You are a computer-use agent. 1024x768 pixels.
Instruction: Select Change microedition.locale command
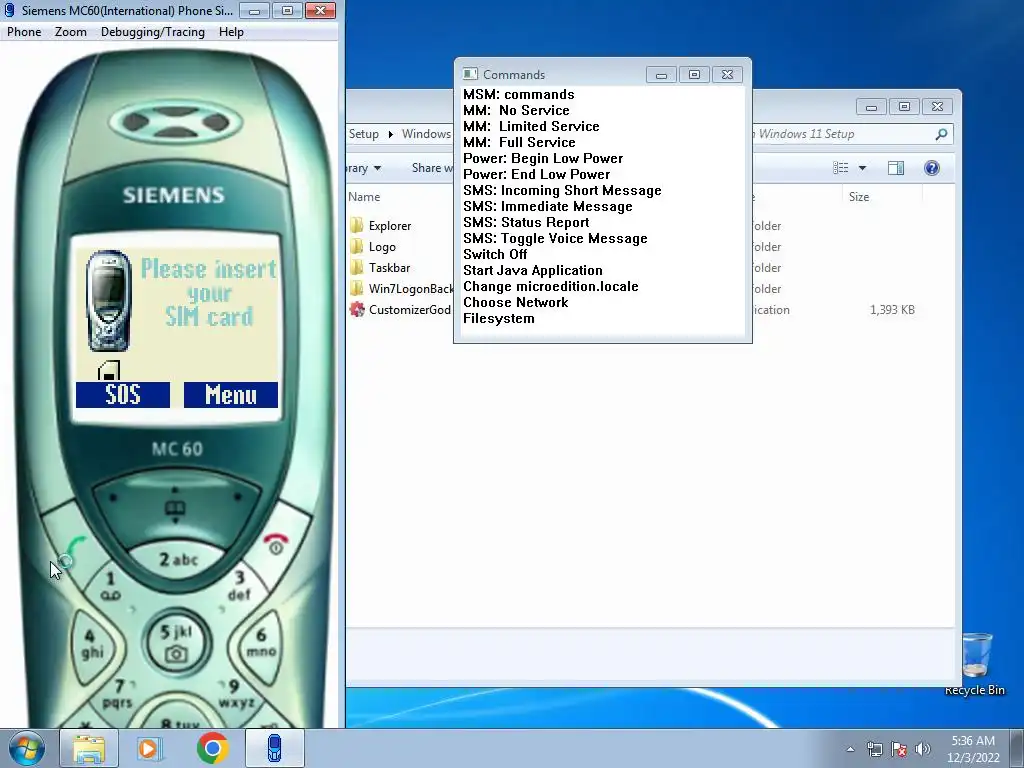click(551, 286)
